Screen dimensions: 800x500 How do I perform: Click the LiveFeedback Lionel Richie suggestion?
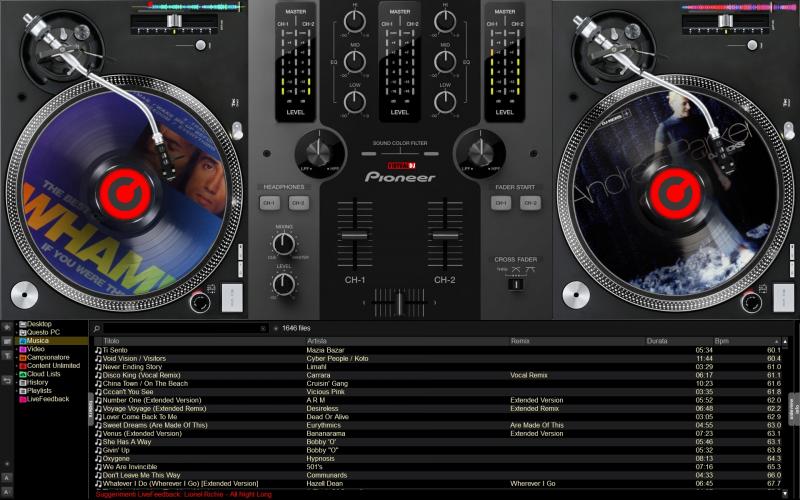coord(184,494)
